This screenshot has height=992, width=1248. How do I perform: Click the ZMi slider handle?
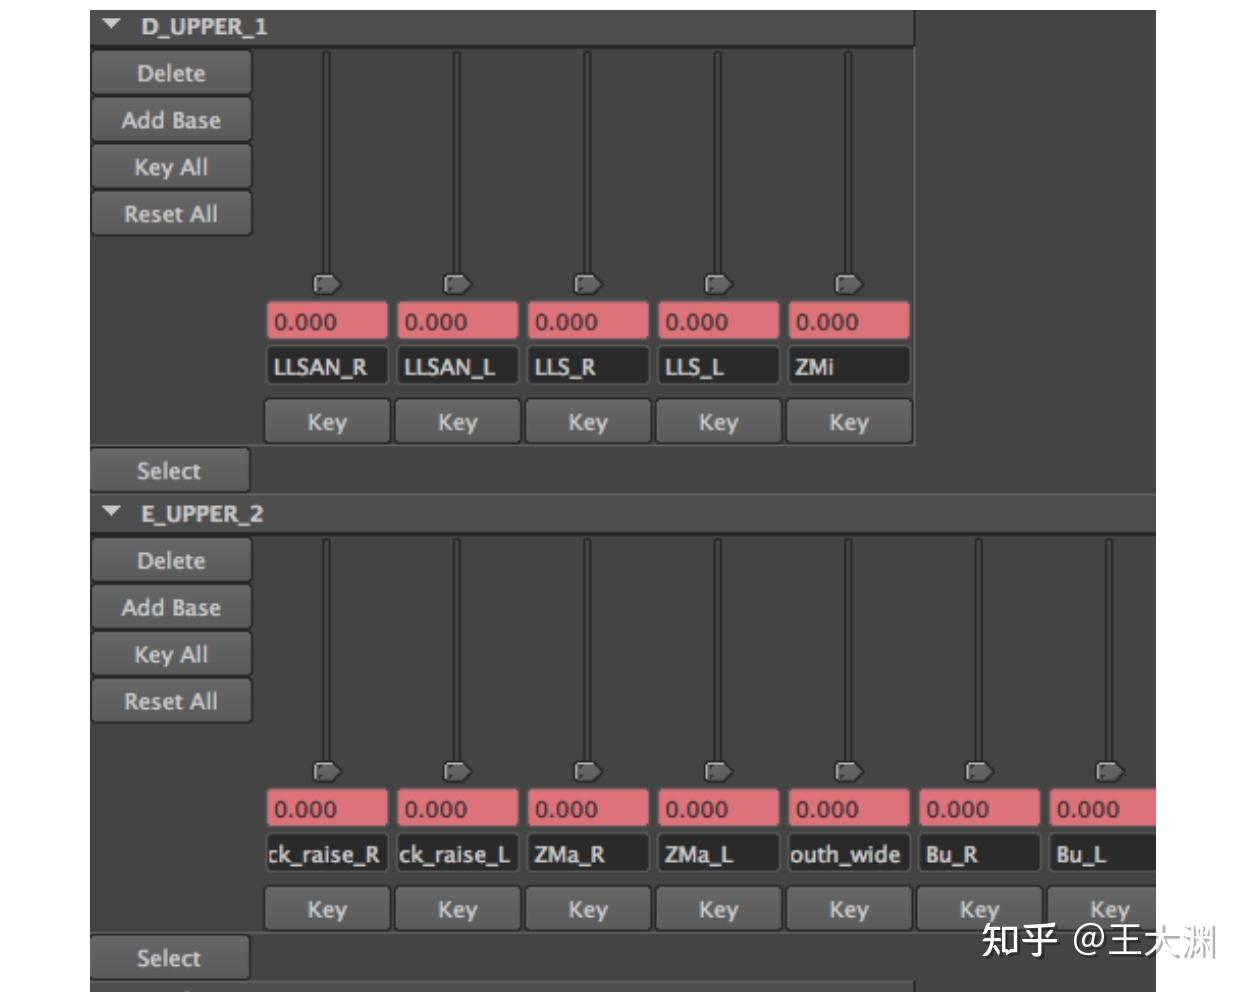click(848, 284)
